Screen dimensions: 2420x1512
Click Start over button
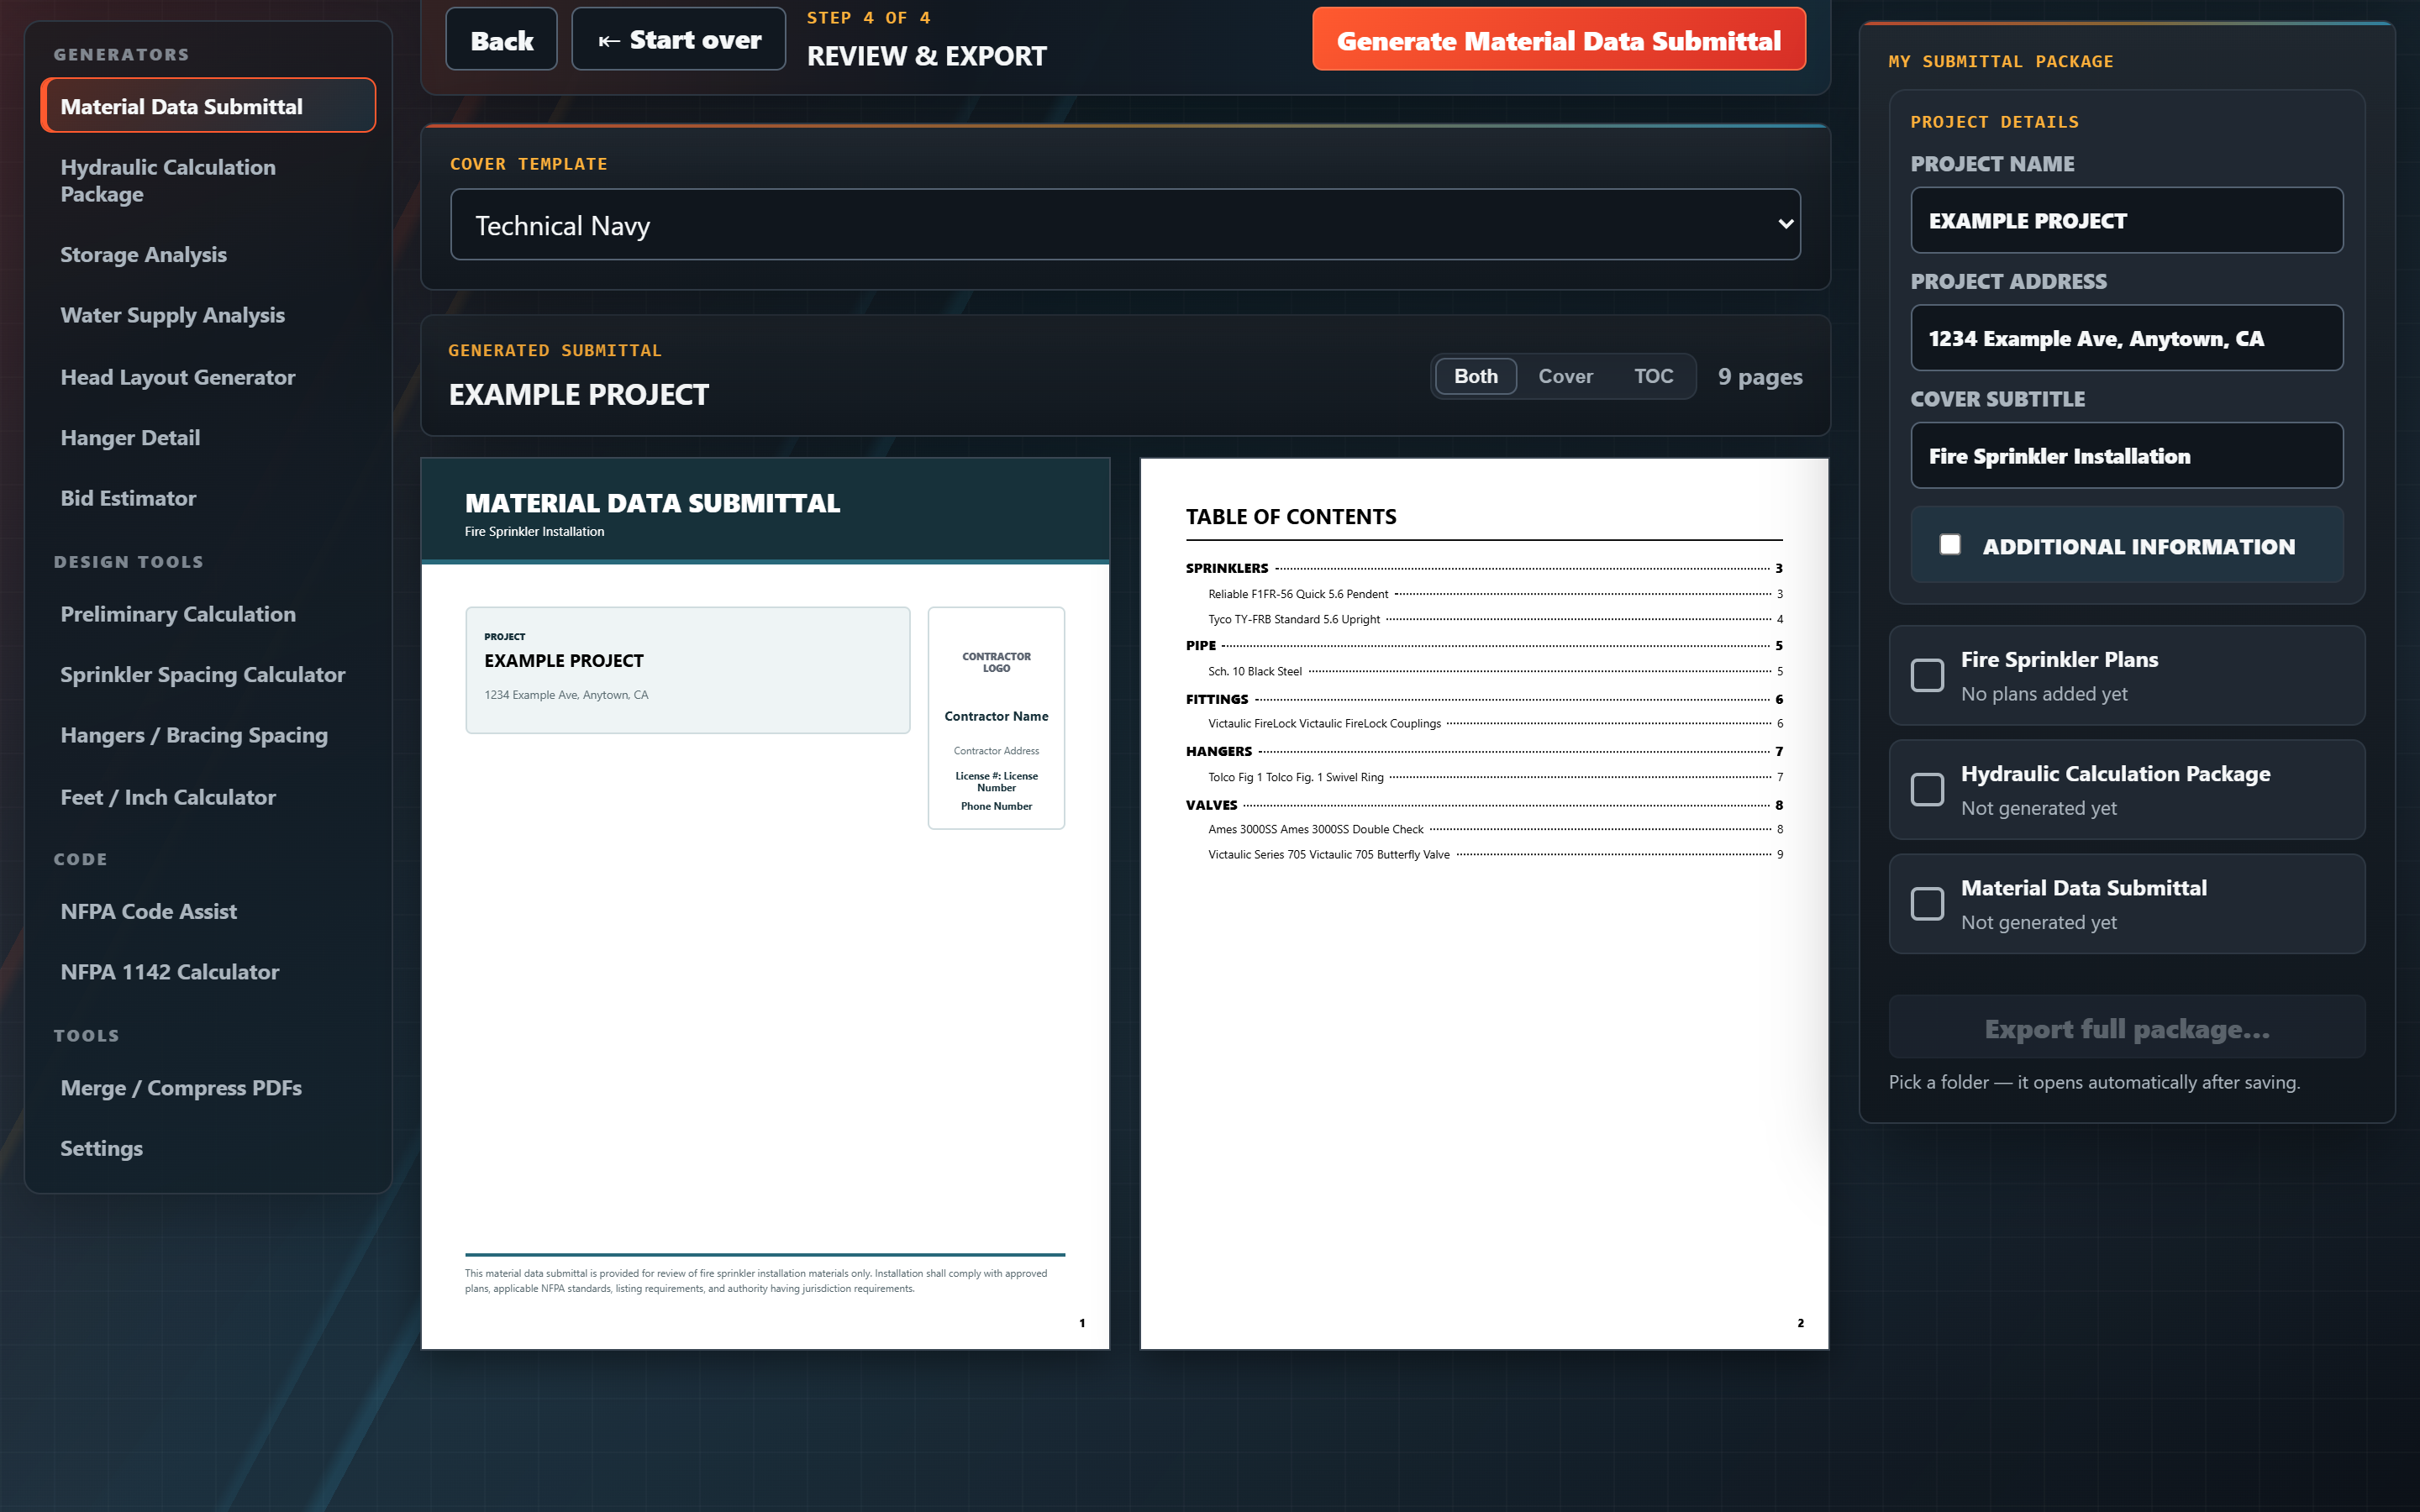tap(679, 39)
